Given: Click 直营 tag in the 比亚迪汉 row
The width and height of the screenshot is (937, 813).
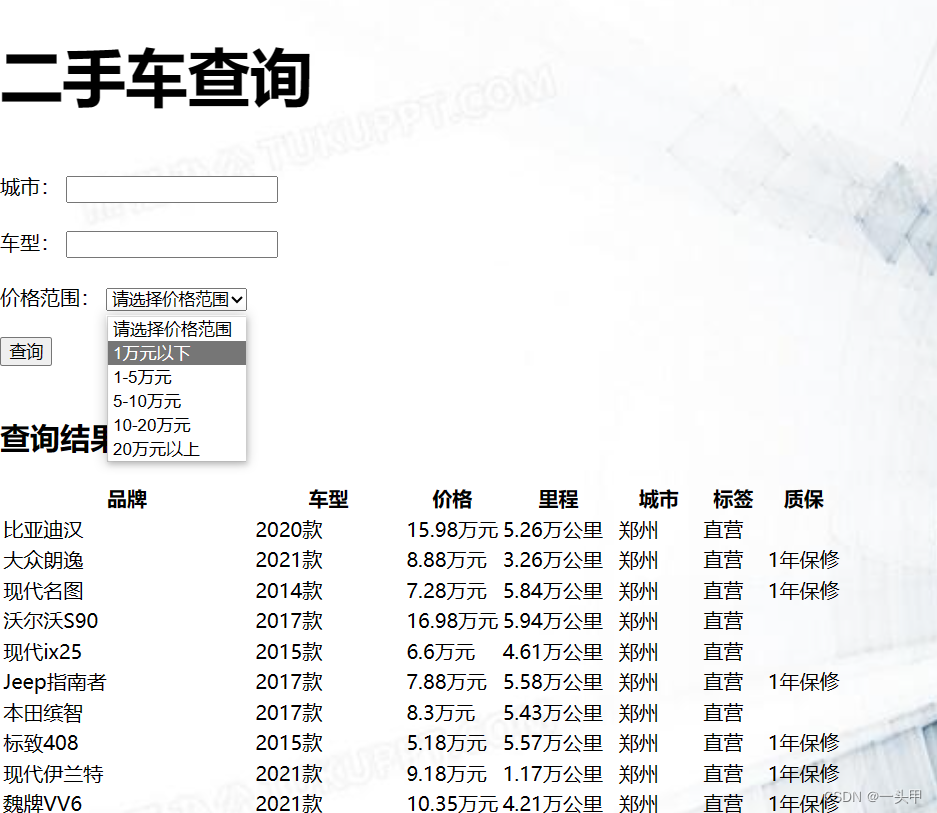Looking at the screenshot, I should (723, 530).
